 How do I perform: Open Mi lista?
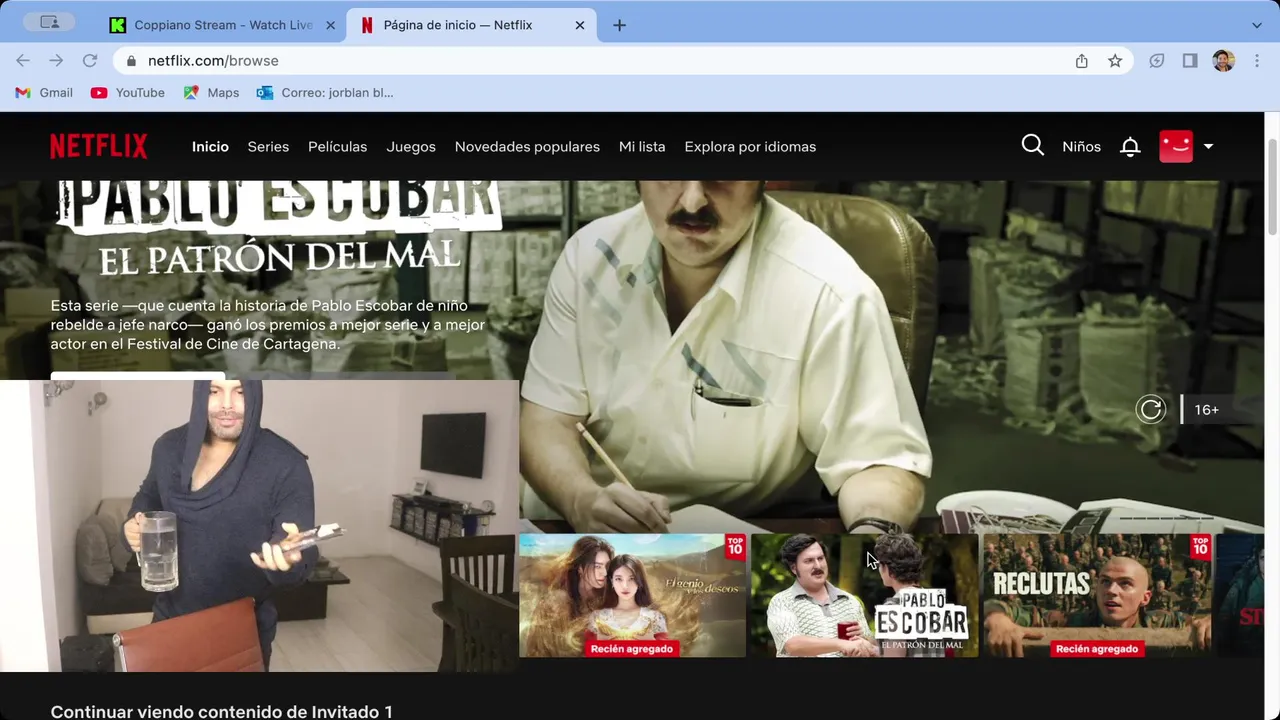coord(642,146)
